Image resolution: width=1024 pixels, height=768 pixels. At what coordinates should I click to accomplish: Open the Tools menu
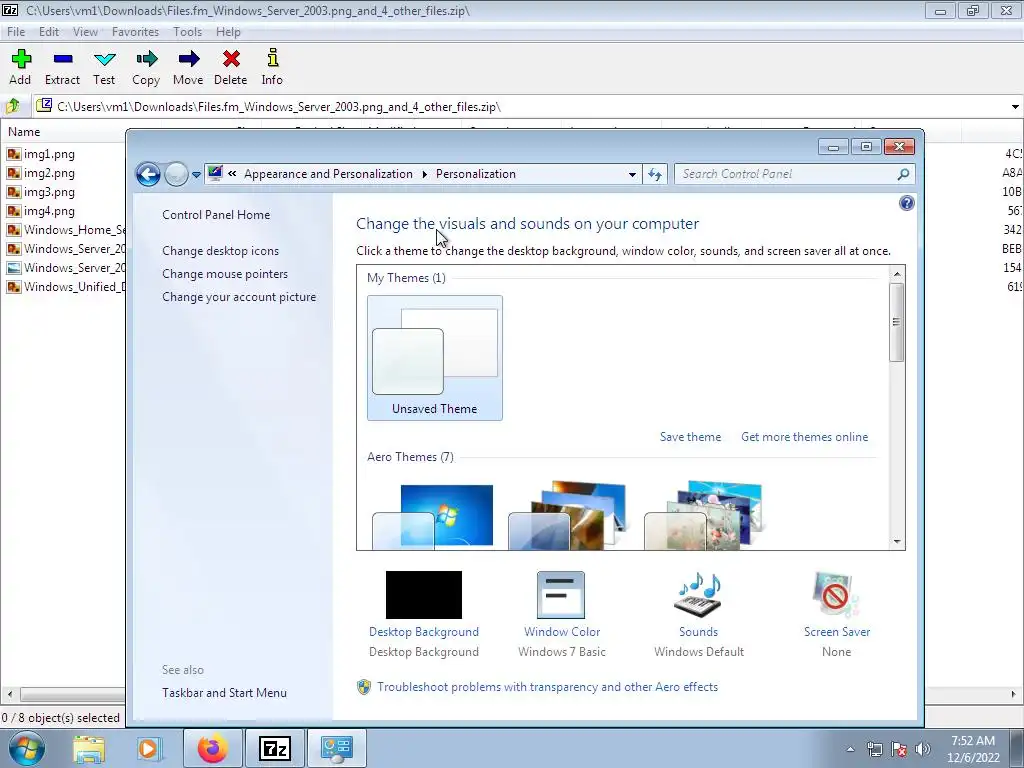[187, 31]
